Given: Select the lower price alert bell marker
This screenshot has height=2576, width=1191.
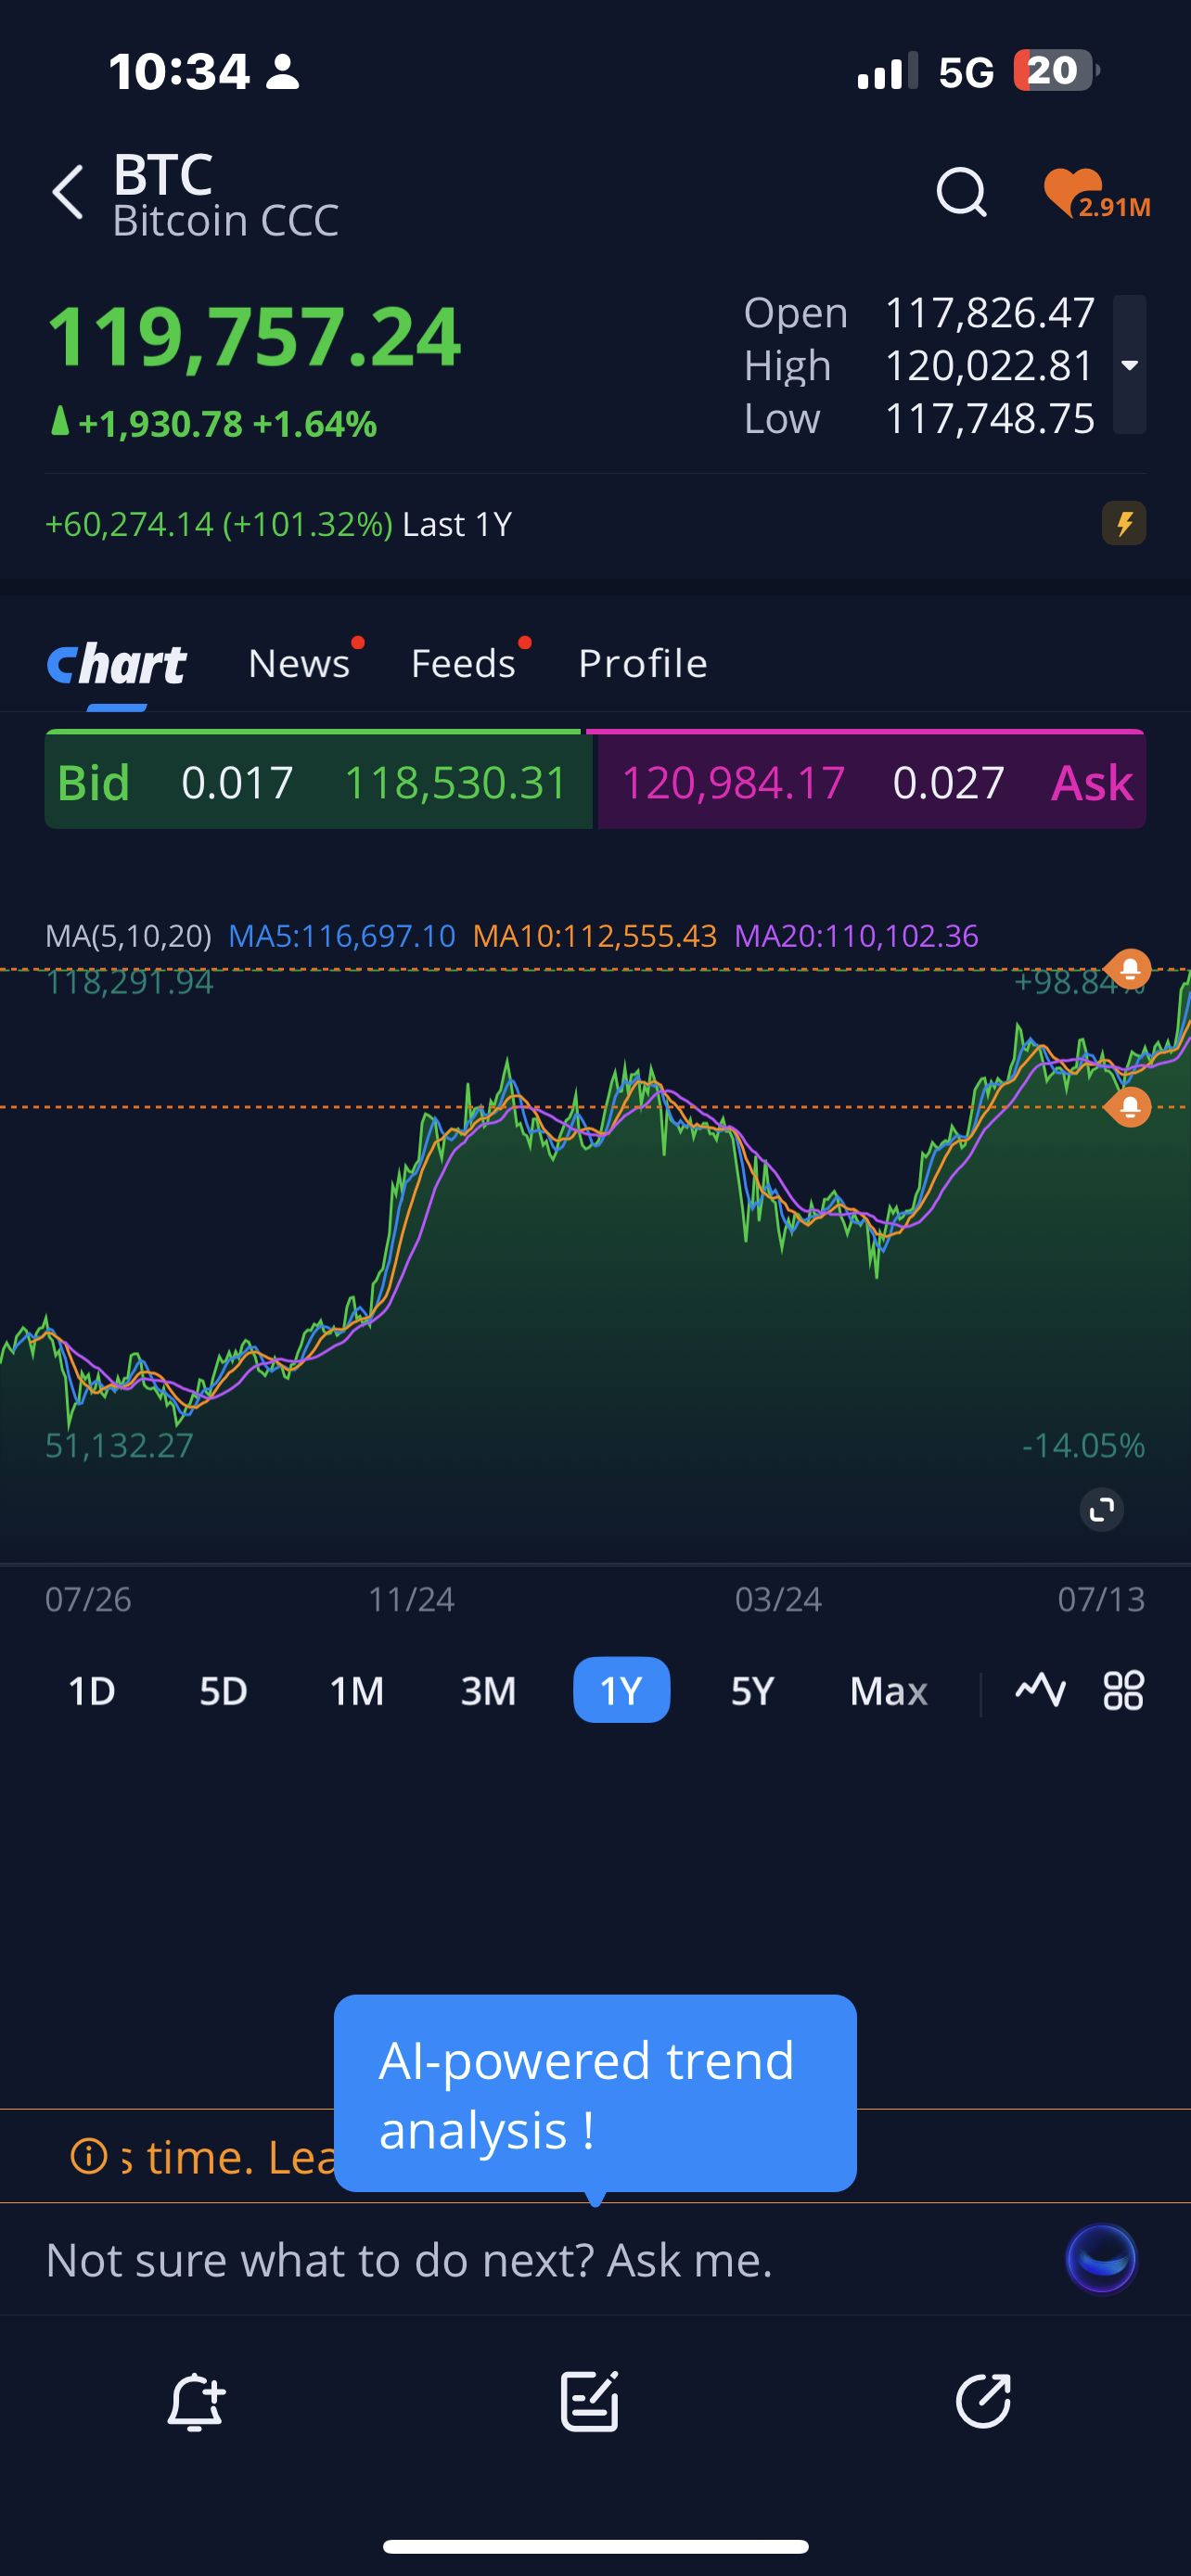Looking at the screenshot, I should click(1130, 1107).
